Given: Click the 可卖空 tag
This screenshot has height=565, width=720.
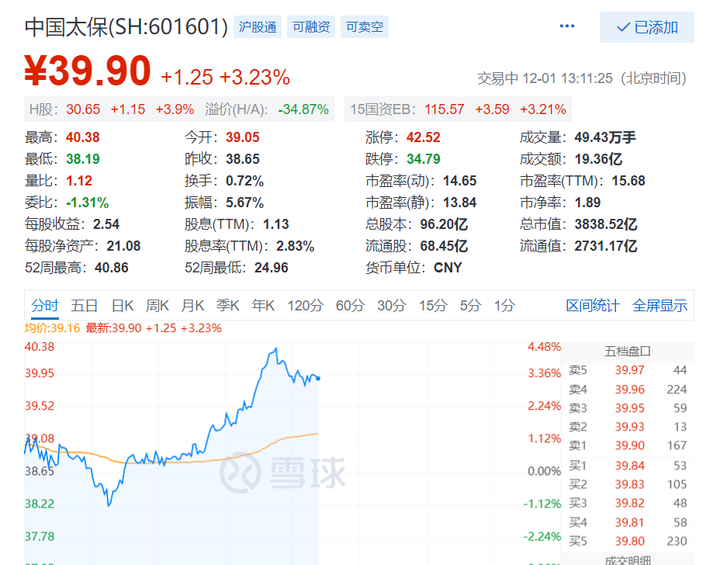Looking at the screenshot, I should pyautogui.click(x=364, y=27).
